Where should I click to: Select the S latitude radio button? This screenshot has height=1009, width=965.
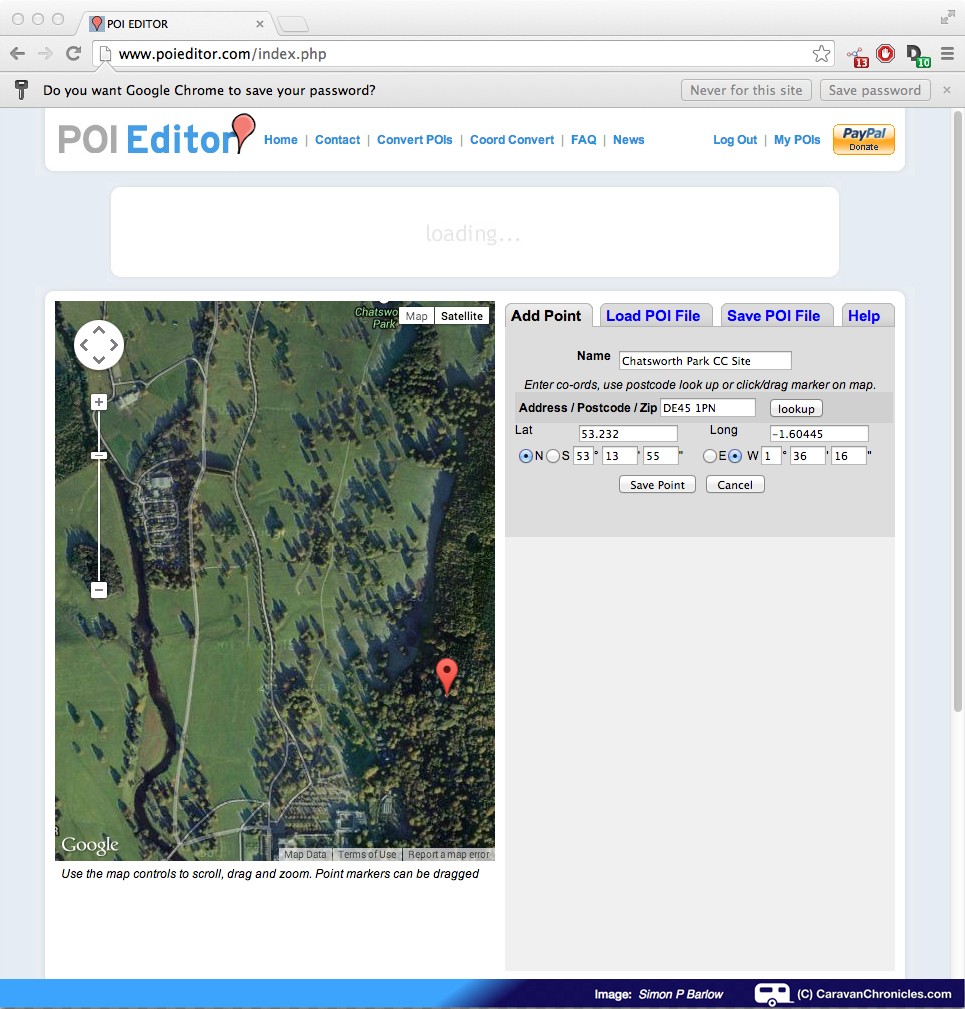553,456
